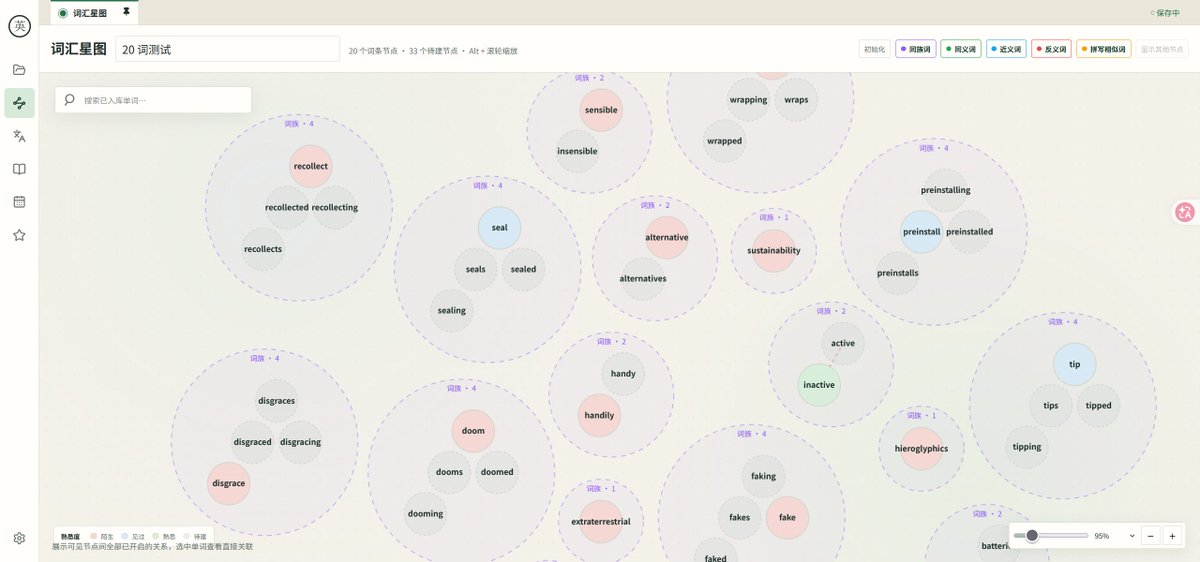Viewport: 1200px width, 562px height.
Task: Click the 保存中 saving status text
Action: click(x=1166, y=13)
